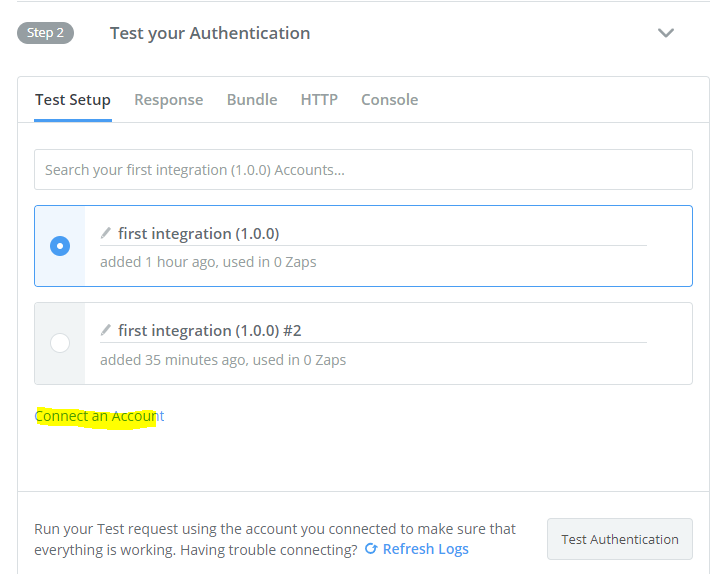Click pencil icon for first integration (1.0.0)
Screen dimensions: 715x574
[106, 233]
